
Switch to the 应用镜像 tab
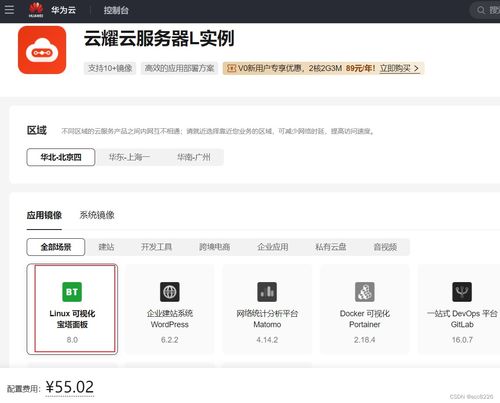coord(44,215)
